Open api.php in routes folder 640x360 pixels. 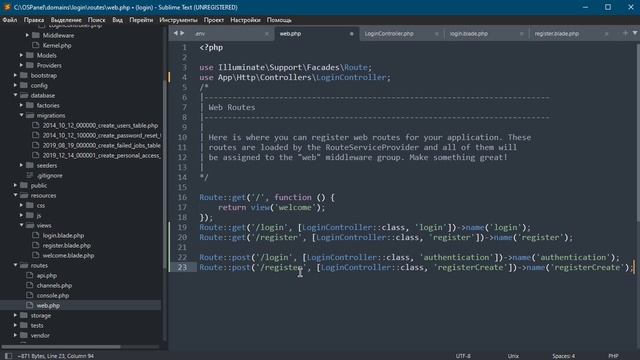coord(47,276)
